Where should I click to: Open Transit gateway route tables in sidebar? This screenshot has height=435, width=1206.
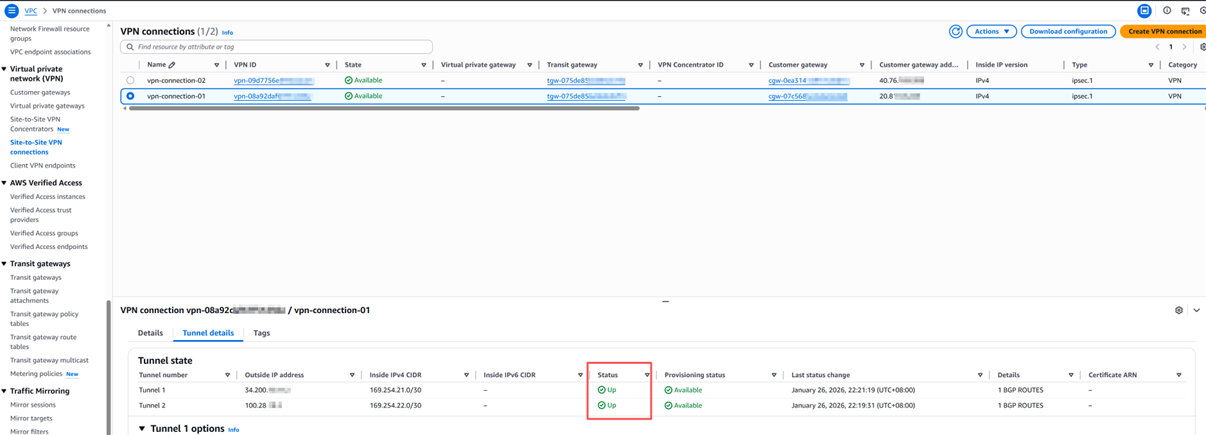click(43, 342)
